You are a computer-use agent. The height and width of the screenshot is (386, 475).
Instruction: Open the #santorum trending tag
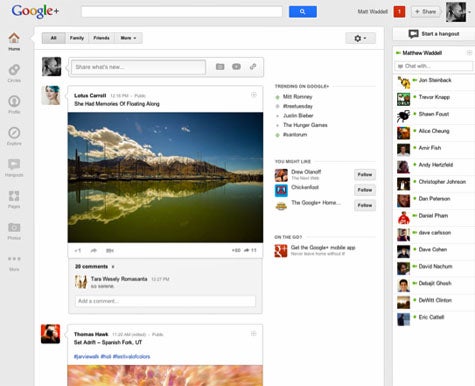(x=295, y=134)
